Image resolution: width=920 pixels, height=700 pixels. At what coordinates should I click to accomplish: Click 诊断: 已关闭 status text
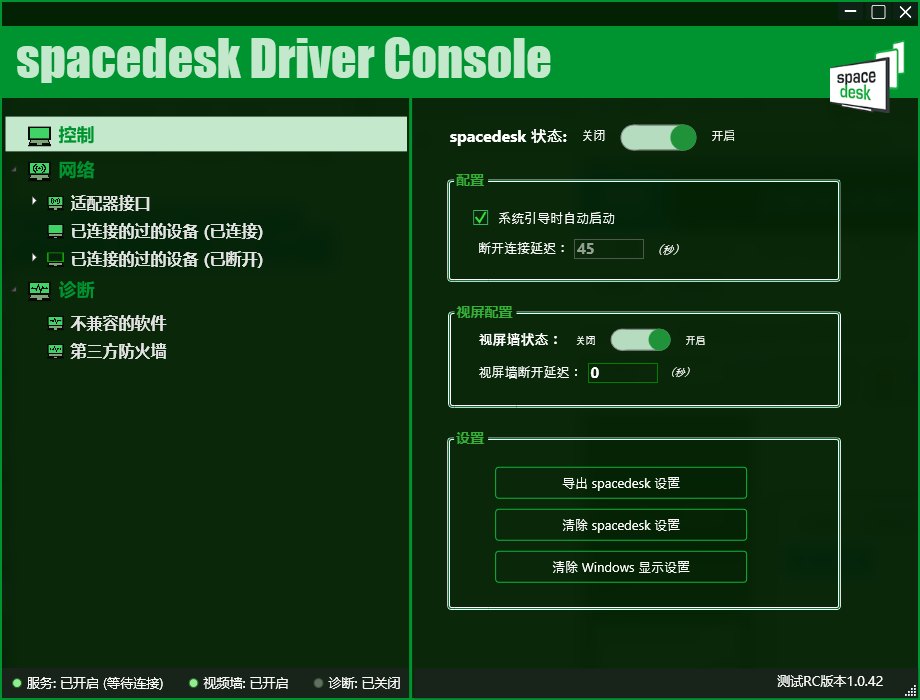click(x=364, y=683)
